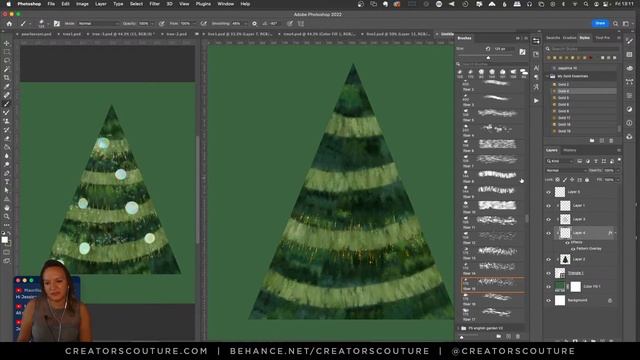
Task: Toggle pressure for opacity icon
Action: click(x=162, y=24)
